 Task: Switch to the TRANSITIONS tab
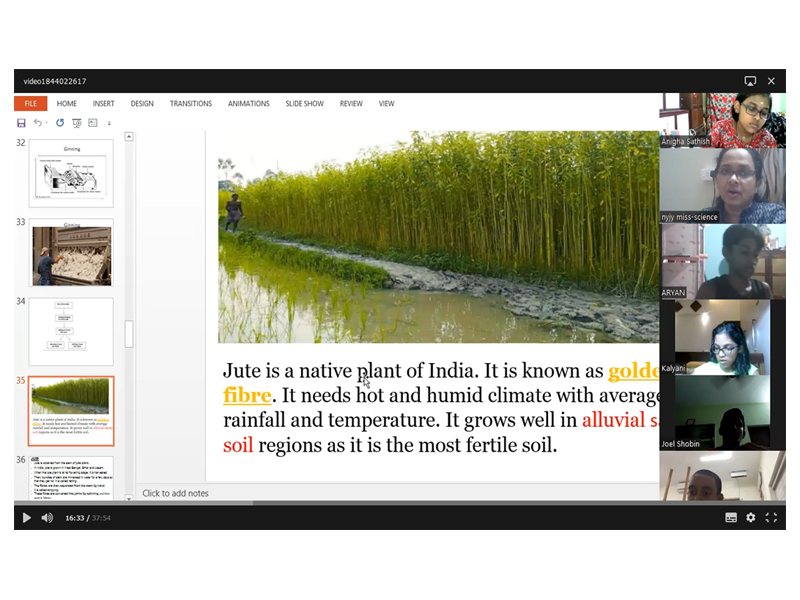190,103
